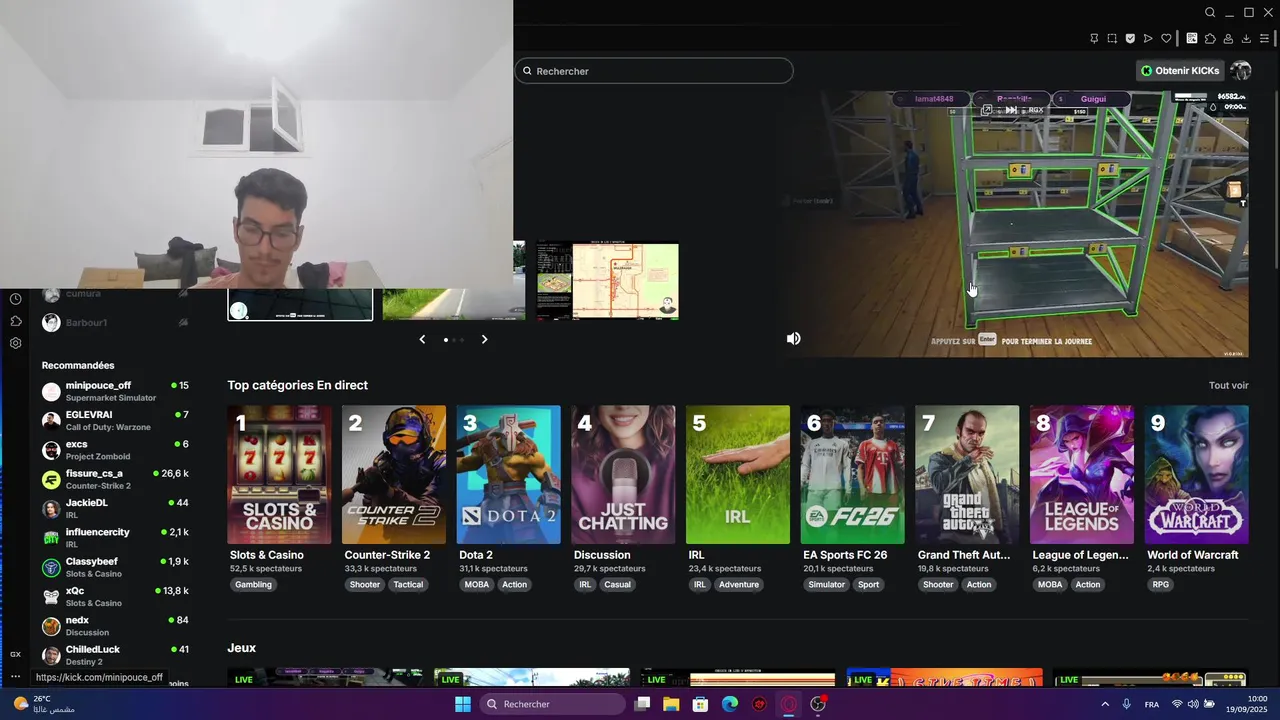
Task: Open Counter-Strike 2 category card
Action: coord(394,475)
